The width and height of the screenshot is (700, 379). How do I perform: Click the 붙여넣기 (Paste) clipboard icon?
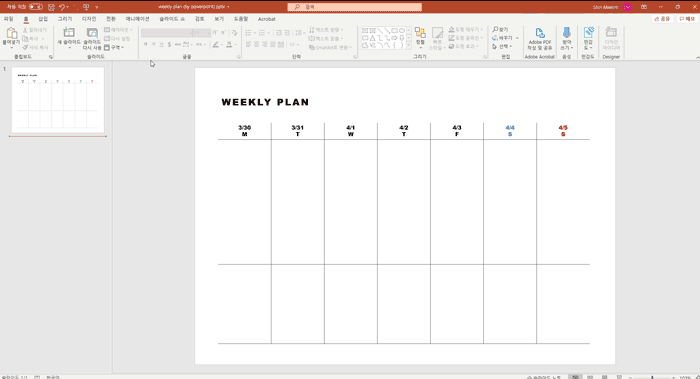pos(11,34)
